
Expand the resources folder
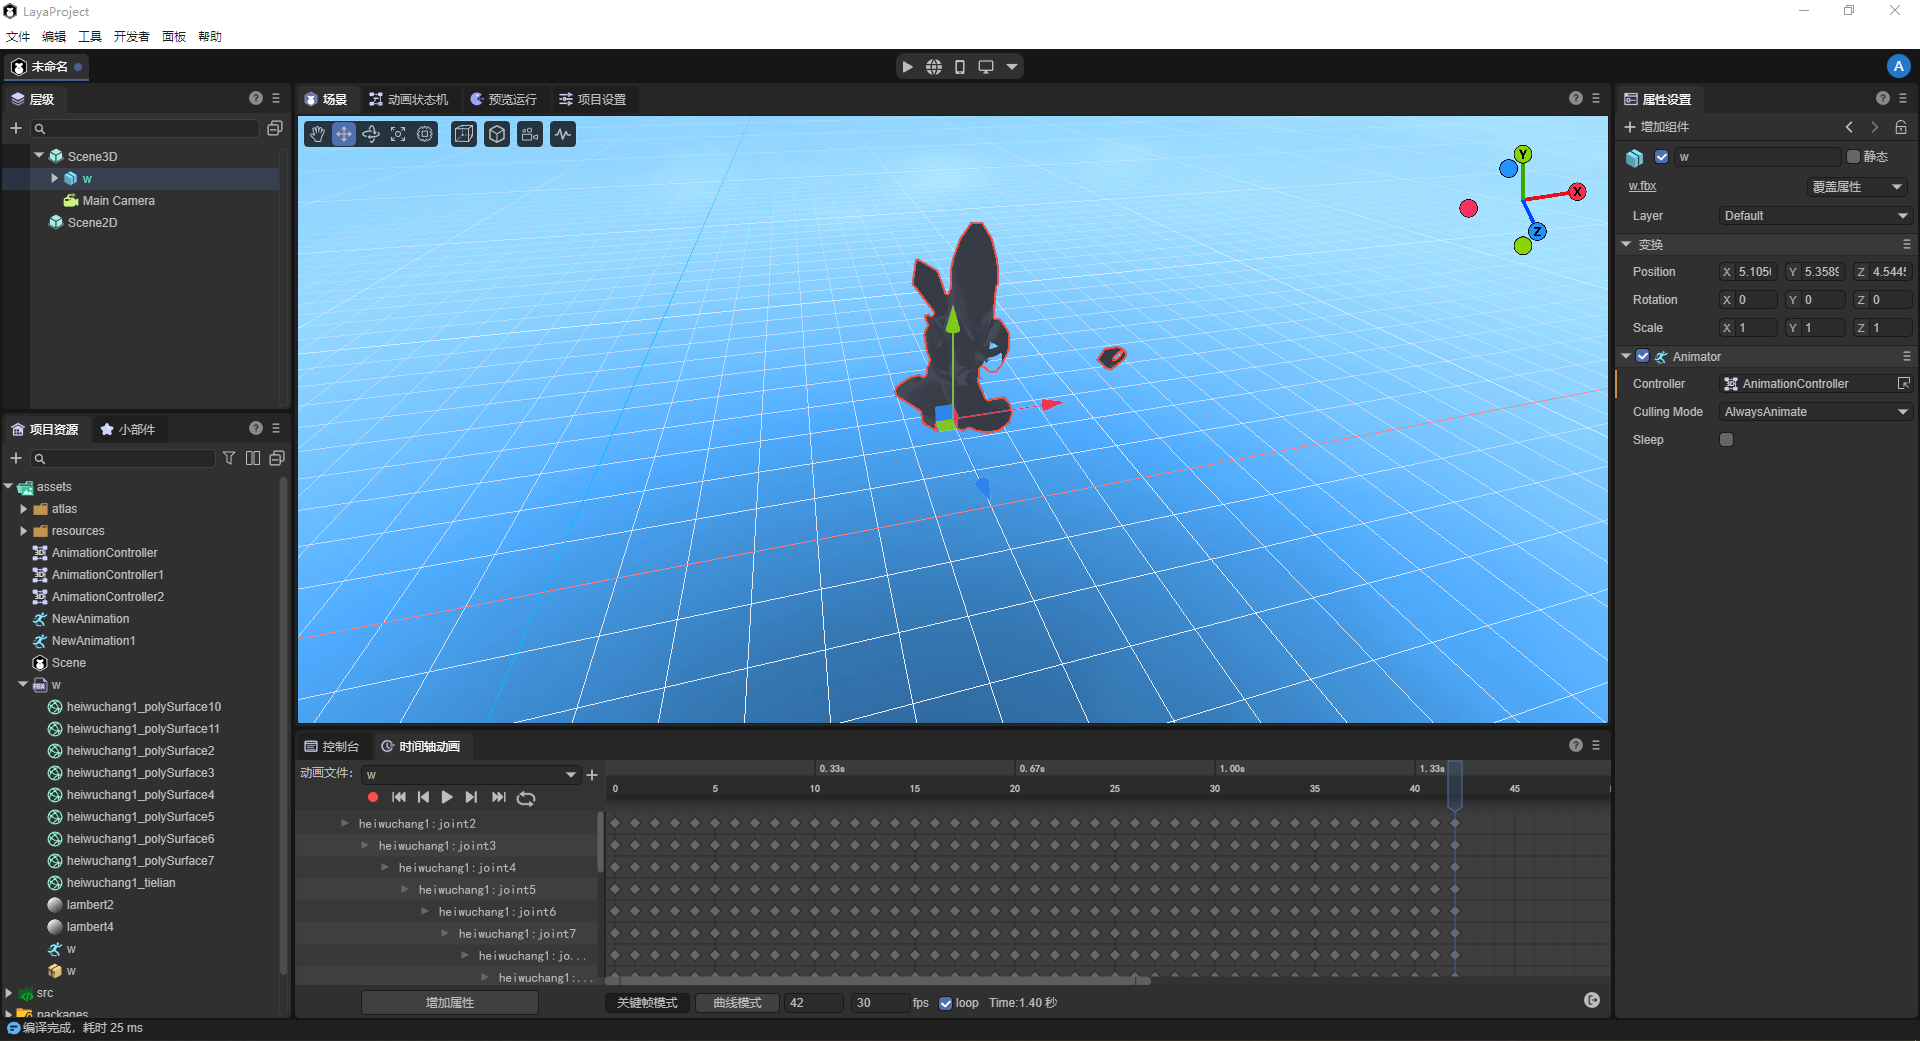(23, 531)
